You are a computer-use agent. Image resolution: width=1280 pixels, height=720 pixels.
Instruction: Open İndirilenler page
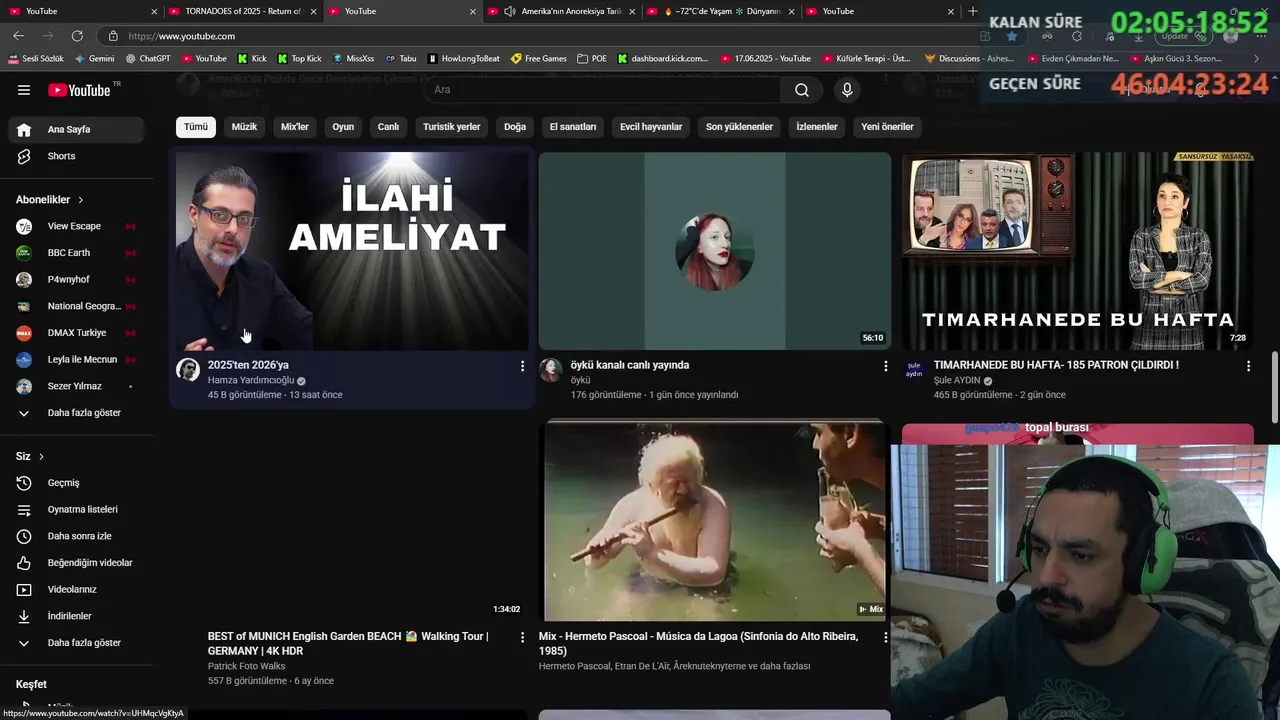click(x=76, y=616)
